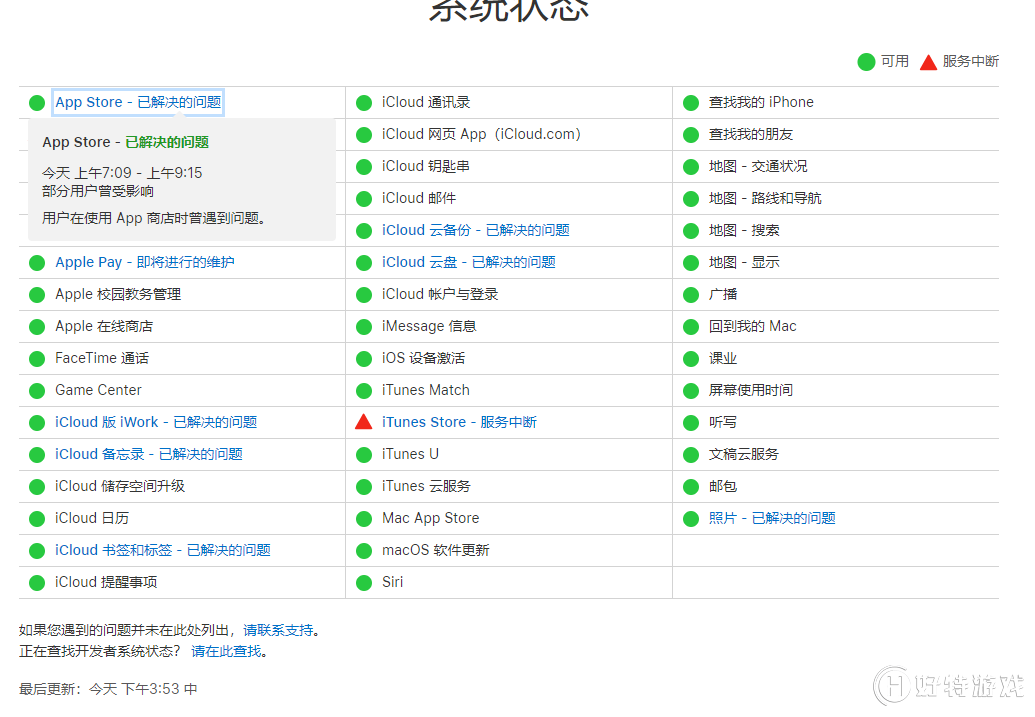
Task: Click green status dot beside 广播
Action: click(x=690, y=295)
